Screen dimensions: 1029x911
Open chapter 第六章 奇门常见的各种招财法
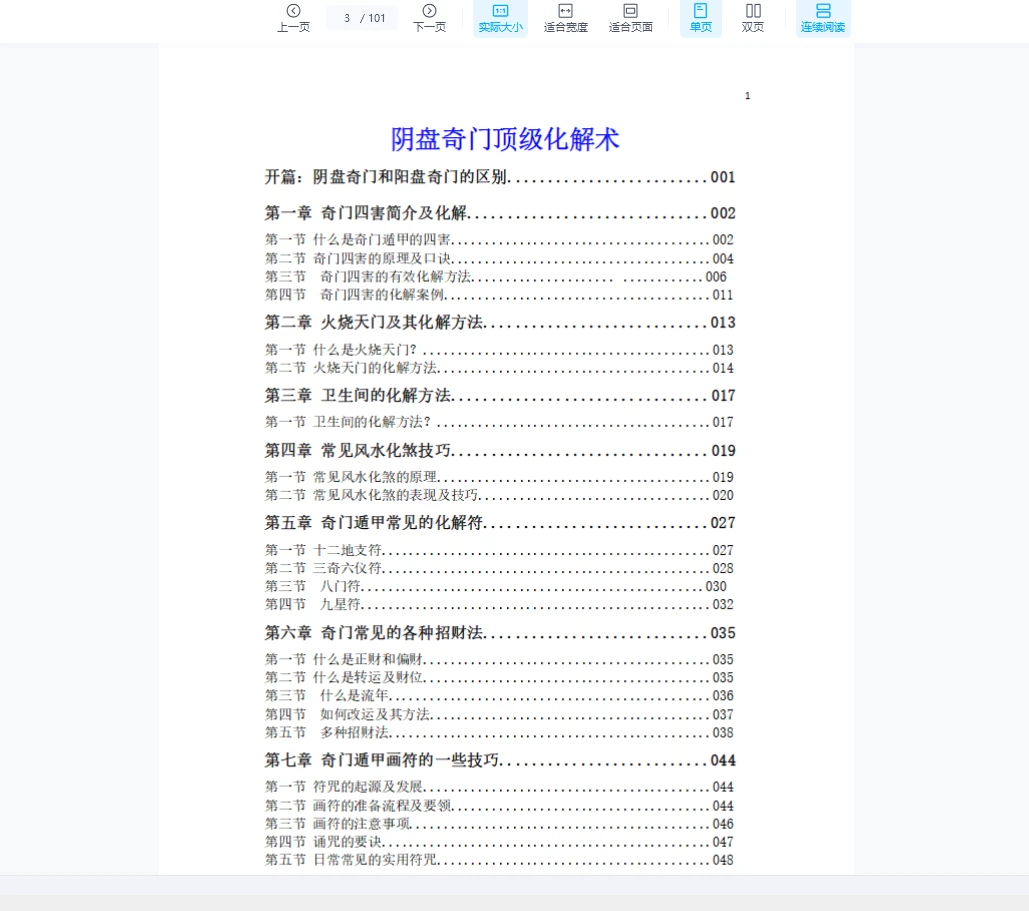[x=499, y=633]
